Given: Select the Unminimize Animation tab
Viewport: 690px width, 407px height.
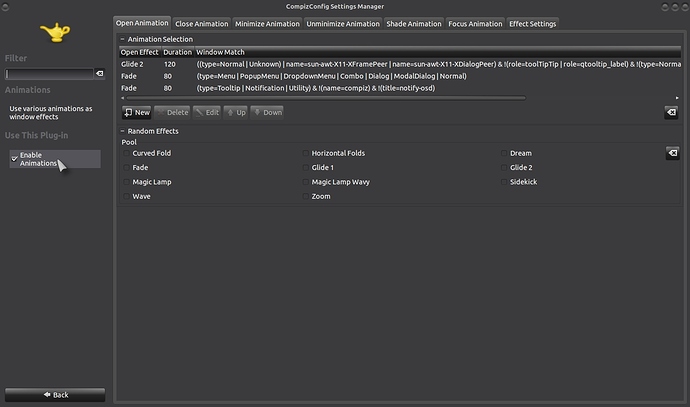Looking at the screenshot, I should click(x=343, y=24).
